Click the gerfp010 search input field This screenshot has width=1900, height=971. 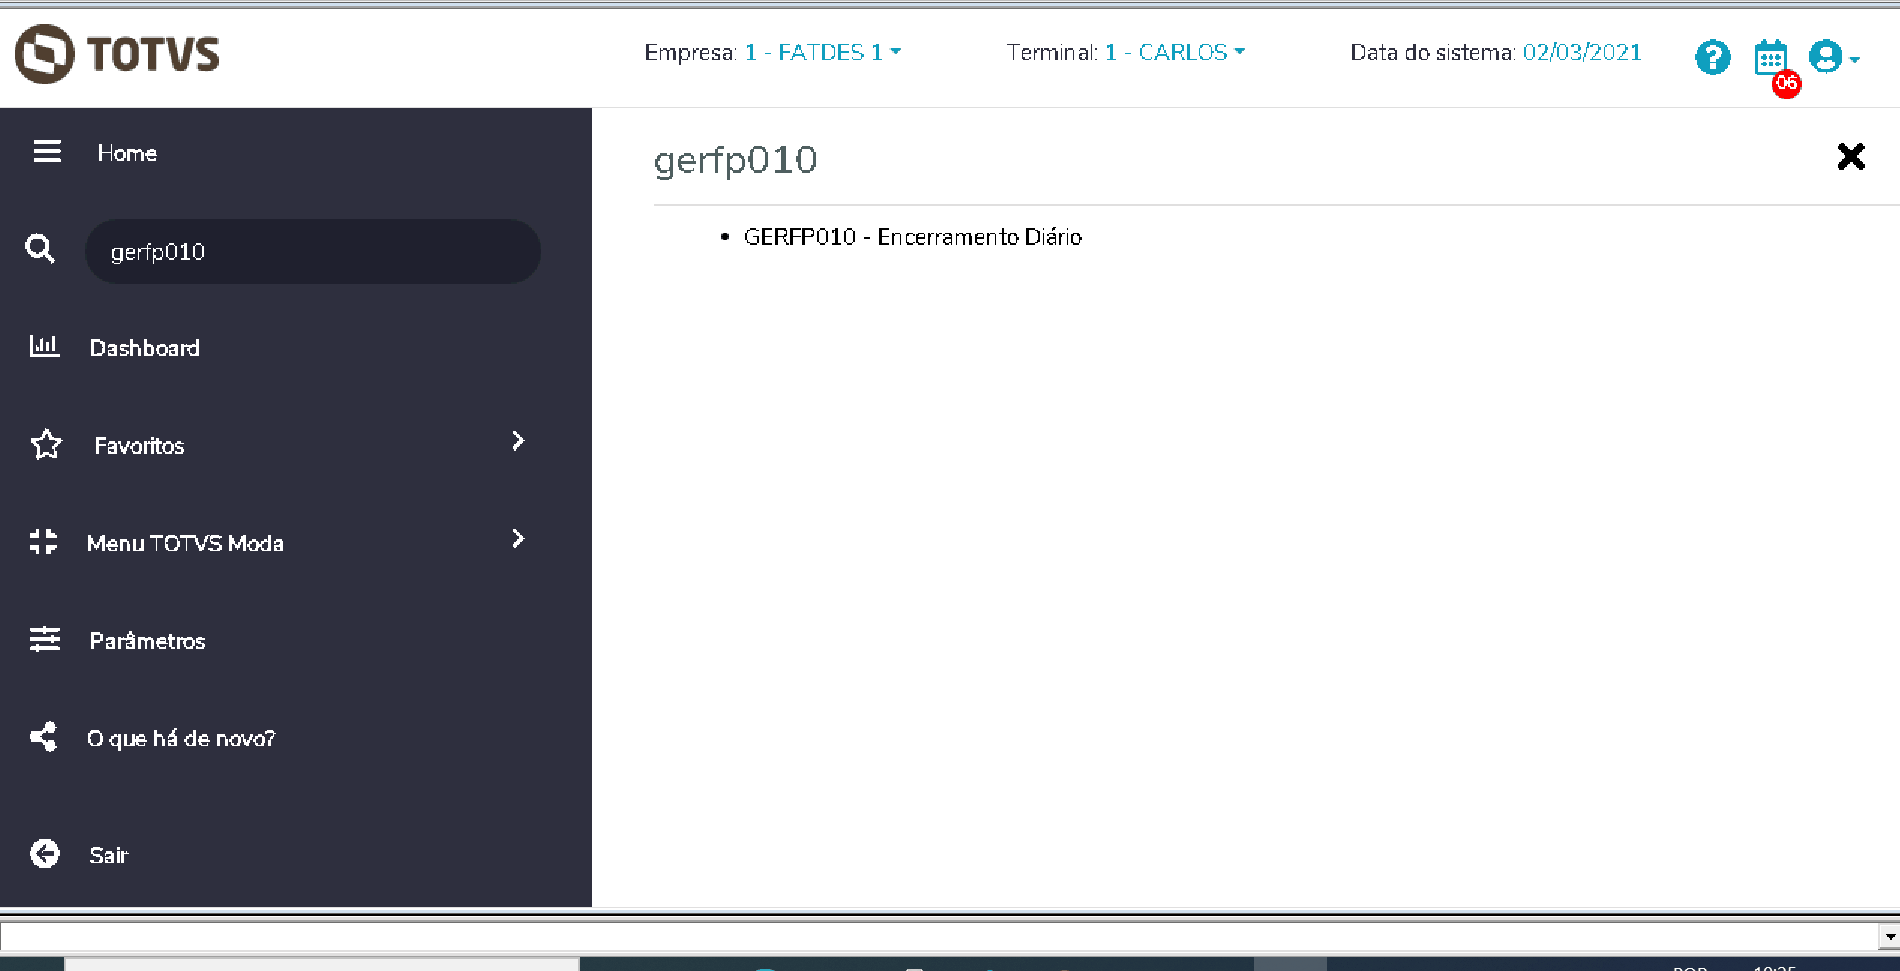point(313,251)
